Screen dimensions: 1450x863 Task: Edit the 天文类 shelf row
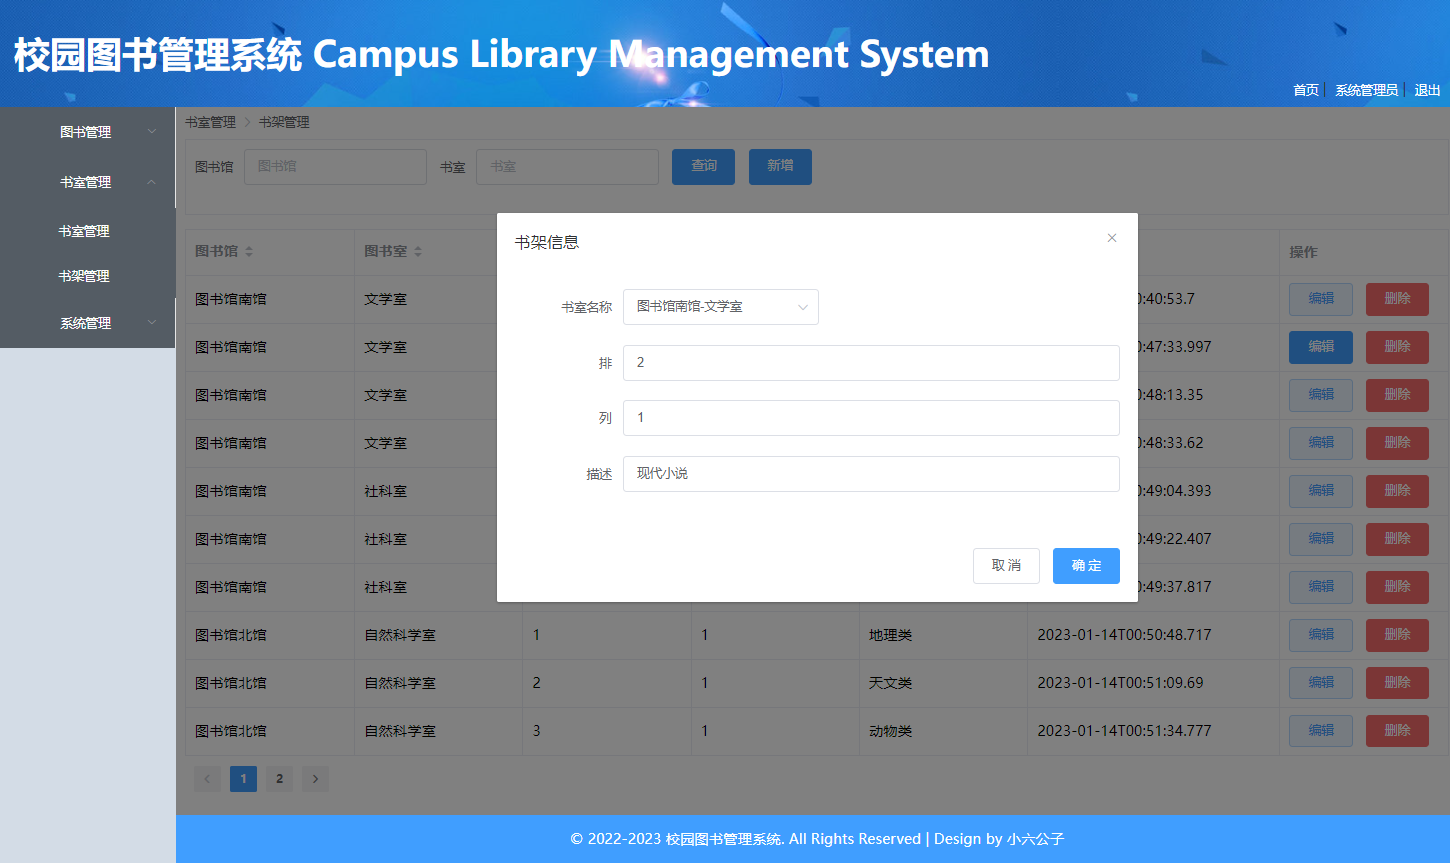pos(1321,683)
